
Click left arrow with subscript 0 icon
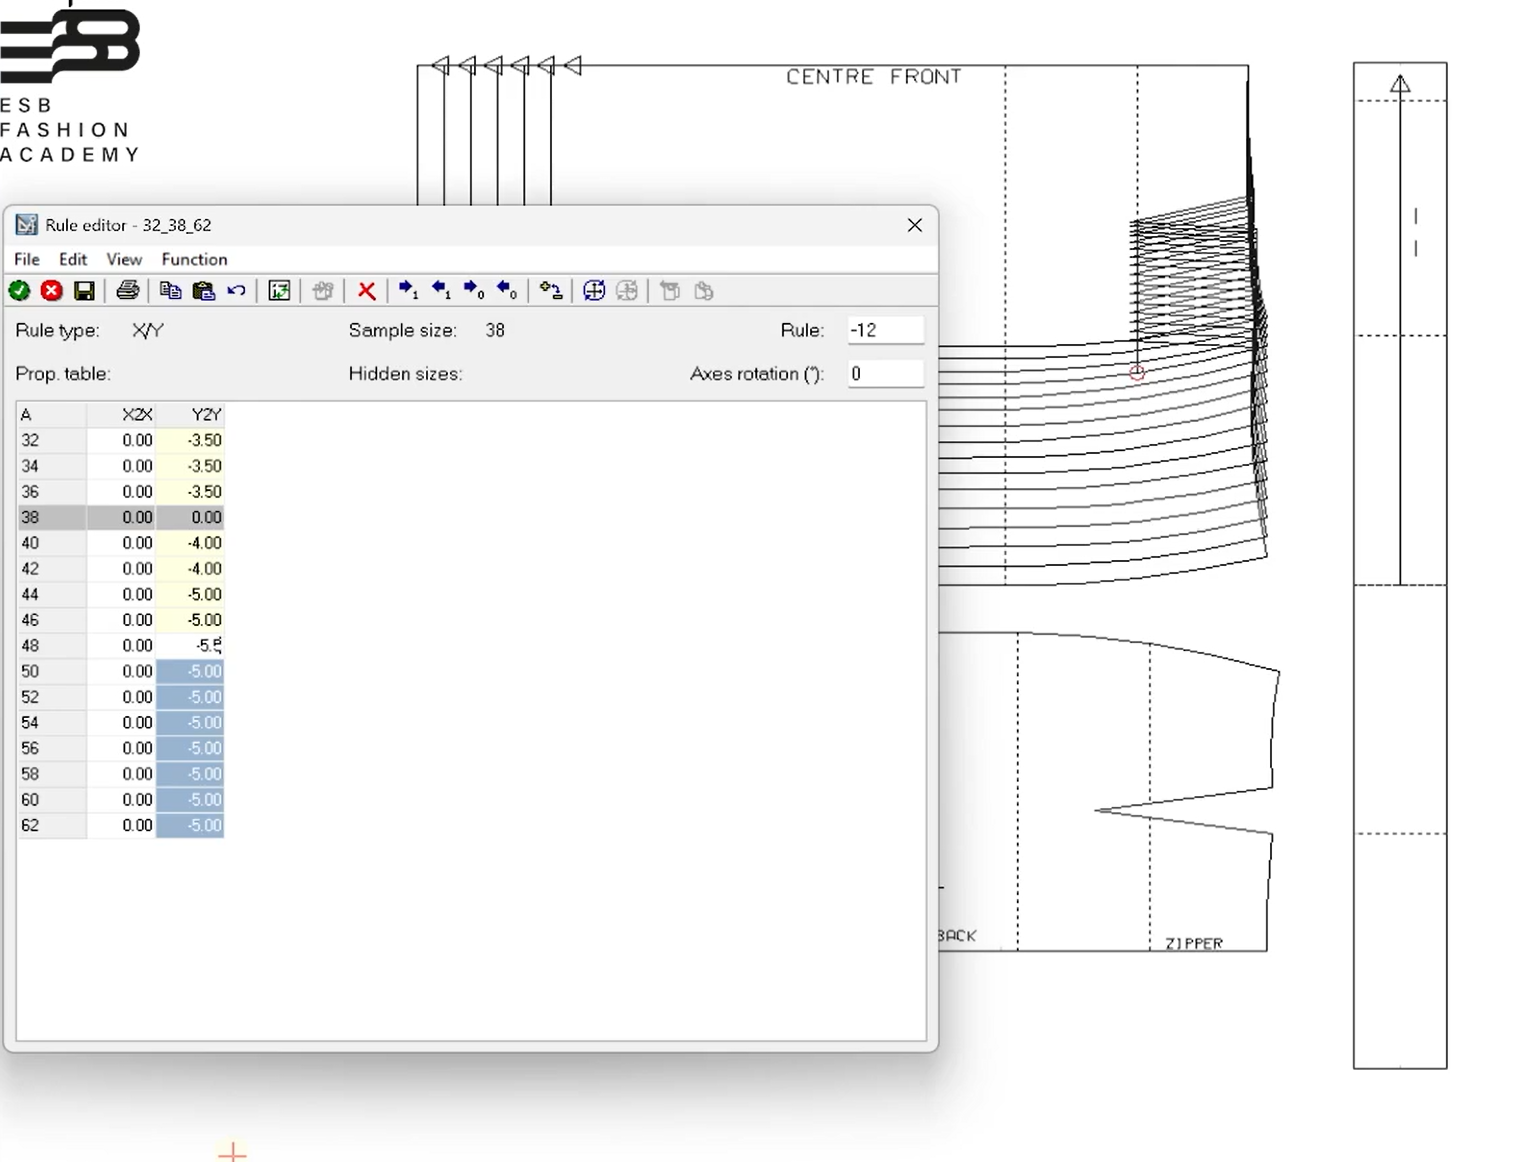507,291
